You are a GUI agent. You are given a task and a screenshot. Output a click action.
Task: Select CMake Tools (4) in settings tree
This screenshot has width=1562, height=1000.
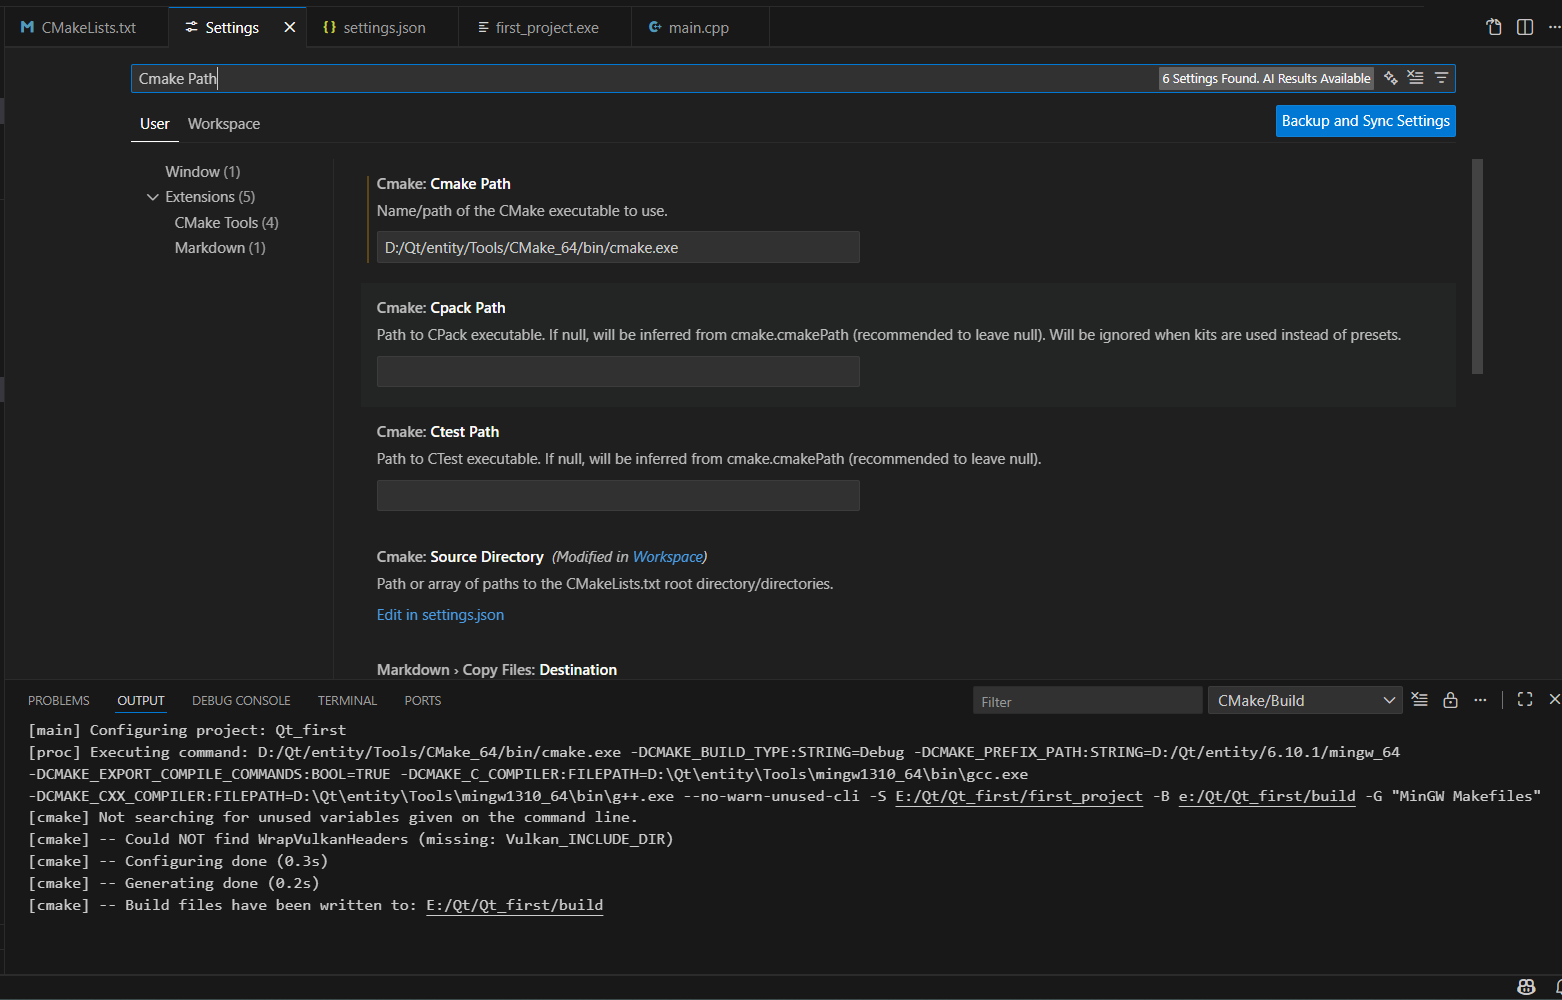point(226,222)
